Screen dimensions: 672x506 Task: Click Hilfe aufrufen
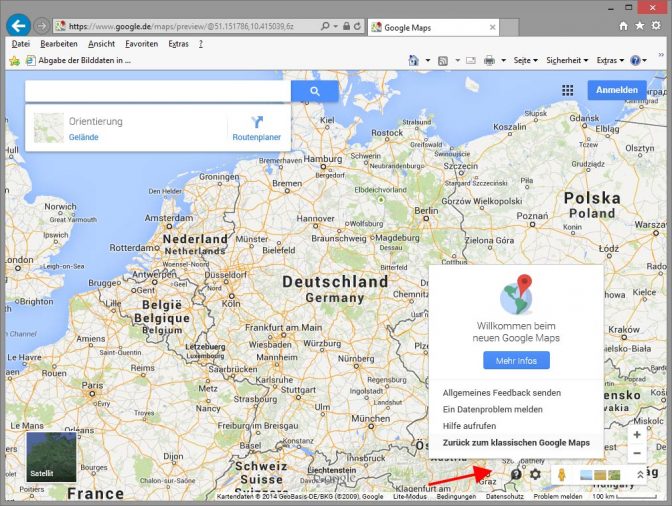[x=469, y=426]
